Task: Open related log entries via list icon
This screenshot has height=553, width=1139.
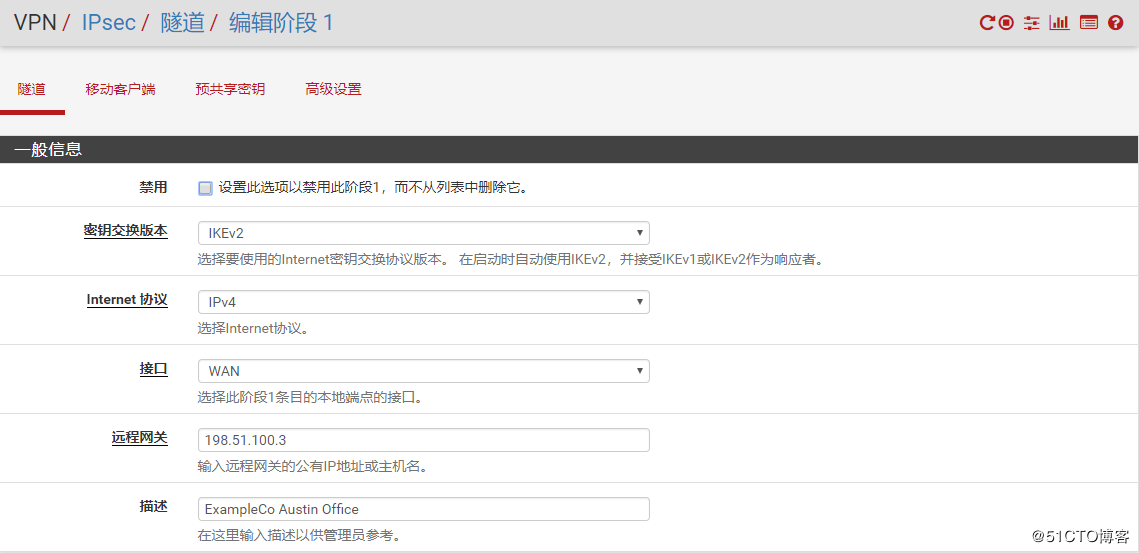Action: pyautogui.click(x=1089, y=23)
